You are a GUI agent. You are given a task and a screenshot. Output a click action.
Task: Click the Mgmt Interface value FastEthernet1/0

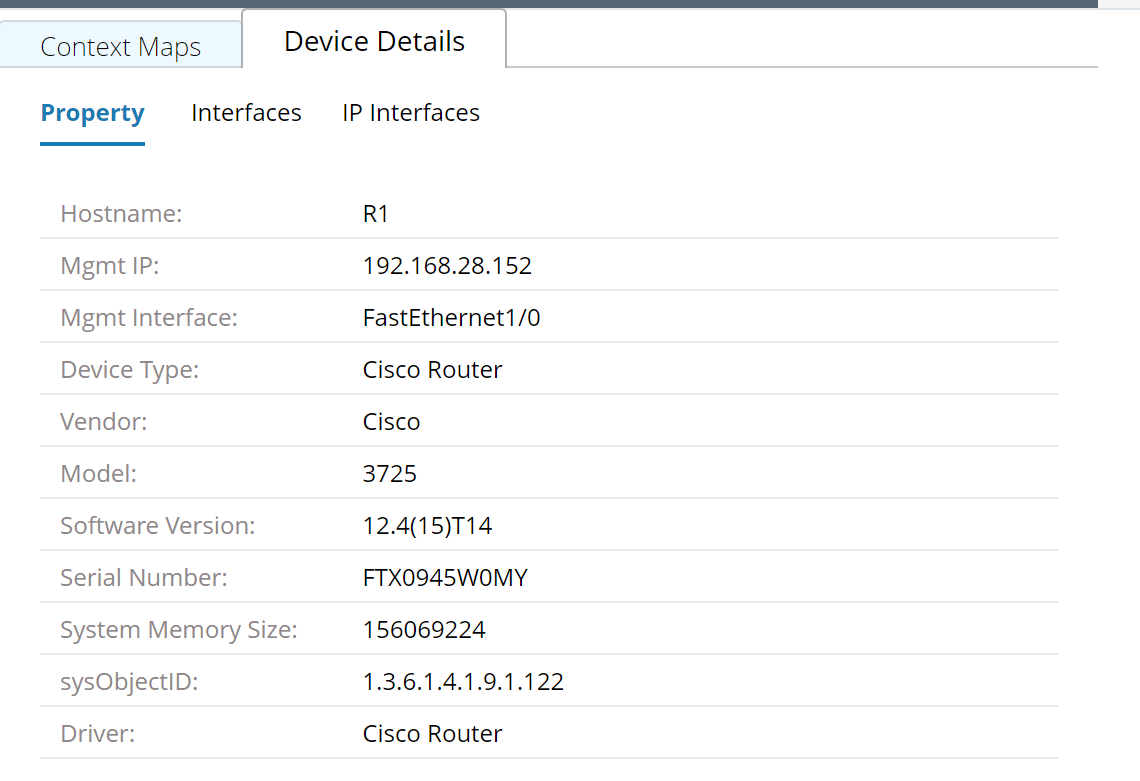click(x=451, y=317)
